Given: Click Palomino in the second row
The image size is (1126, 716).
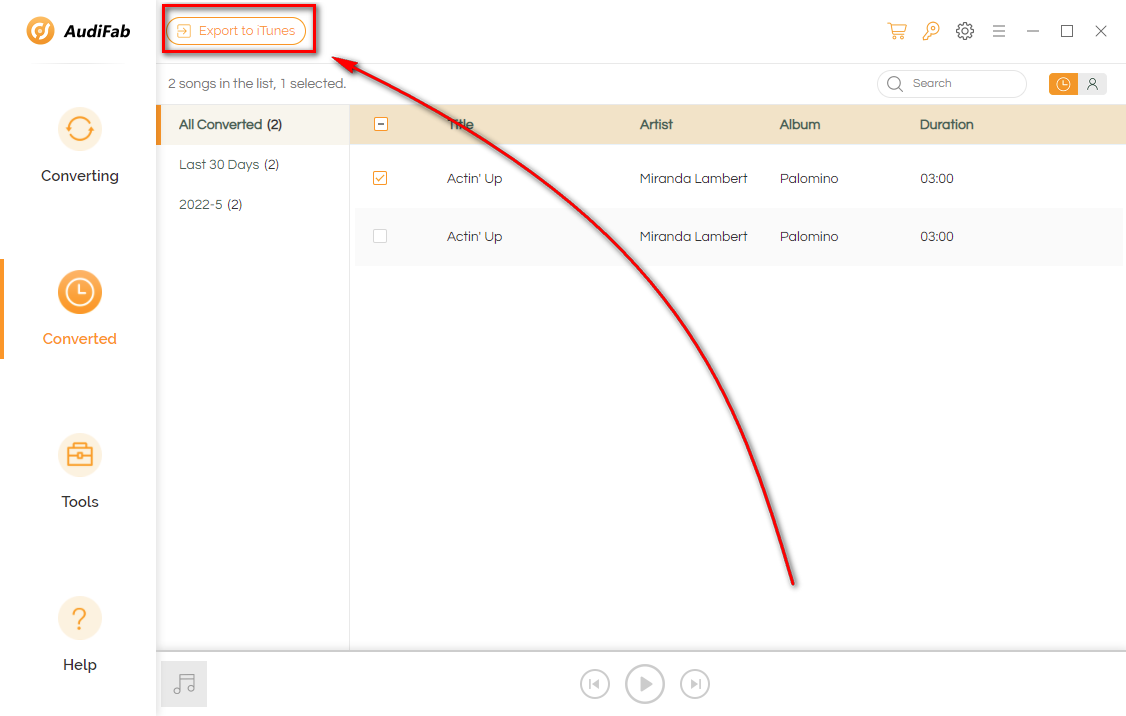Looking at the screenshot, I should 809,236.
